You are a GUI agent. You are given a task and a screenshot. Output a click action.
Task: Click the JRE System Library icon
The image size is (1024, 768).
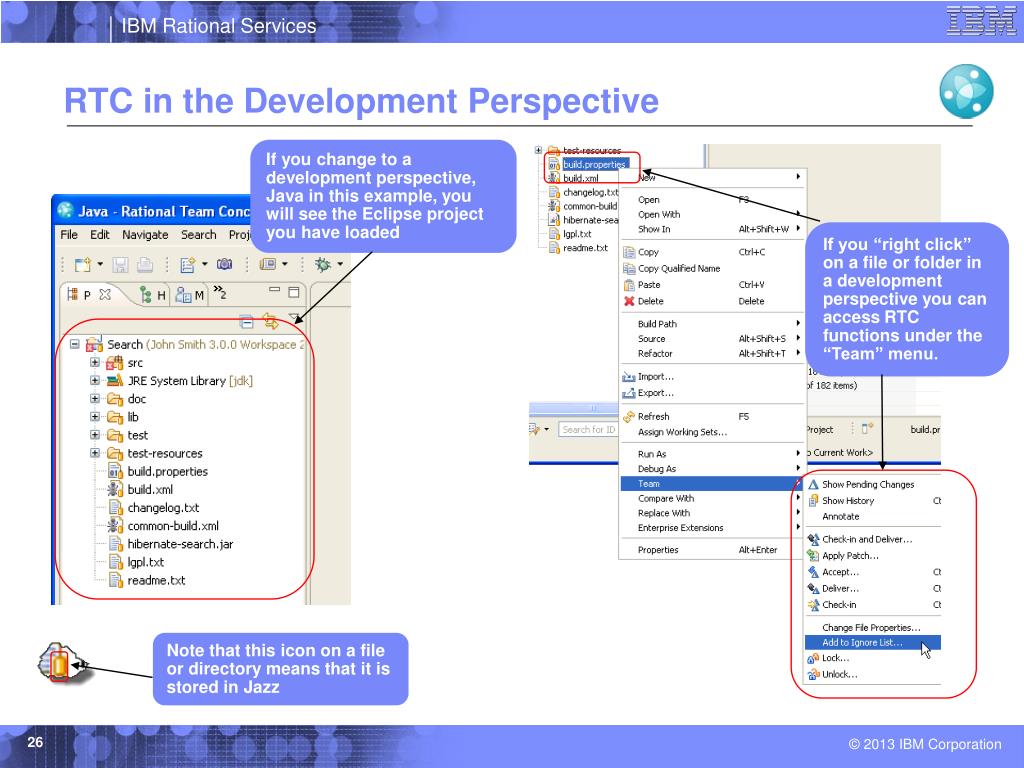[115, 381]
